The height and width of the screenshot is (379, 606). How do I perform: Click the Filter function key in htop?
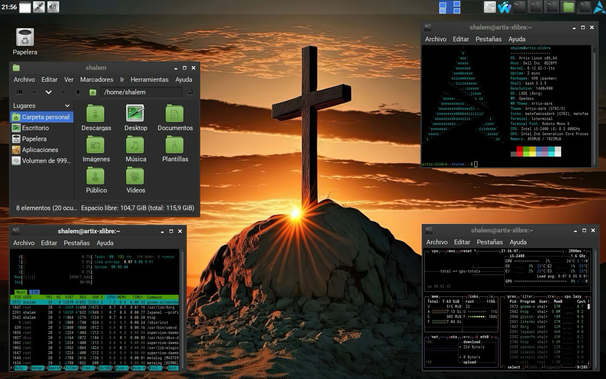pos(71,368)
